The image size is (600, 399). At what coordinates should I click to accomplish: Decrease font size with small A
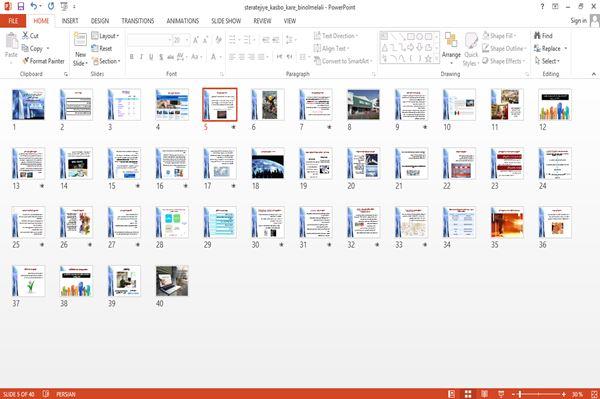coord(205,40)
